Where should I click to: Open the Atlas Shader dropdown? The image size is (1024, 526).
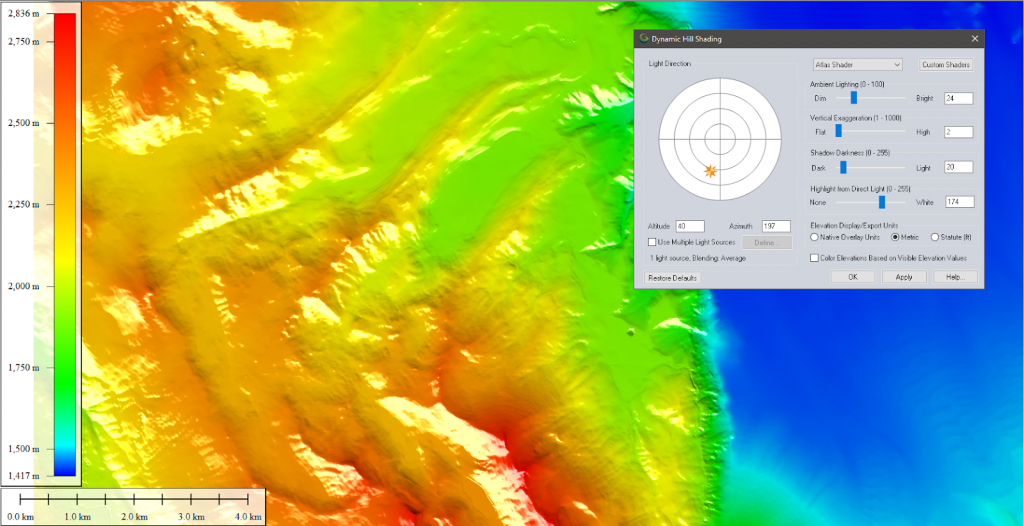point(857,65)
